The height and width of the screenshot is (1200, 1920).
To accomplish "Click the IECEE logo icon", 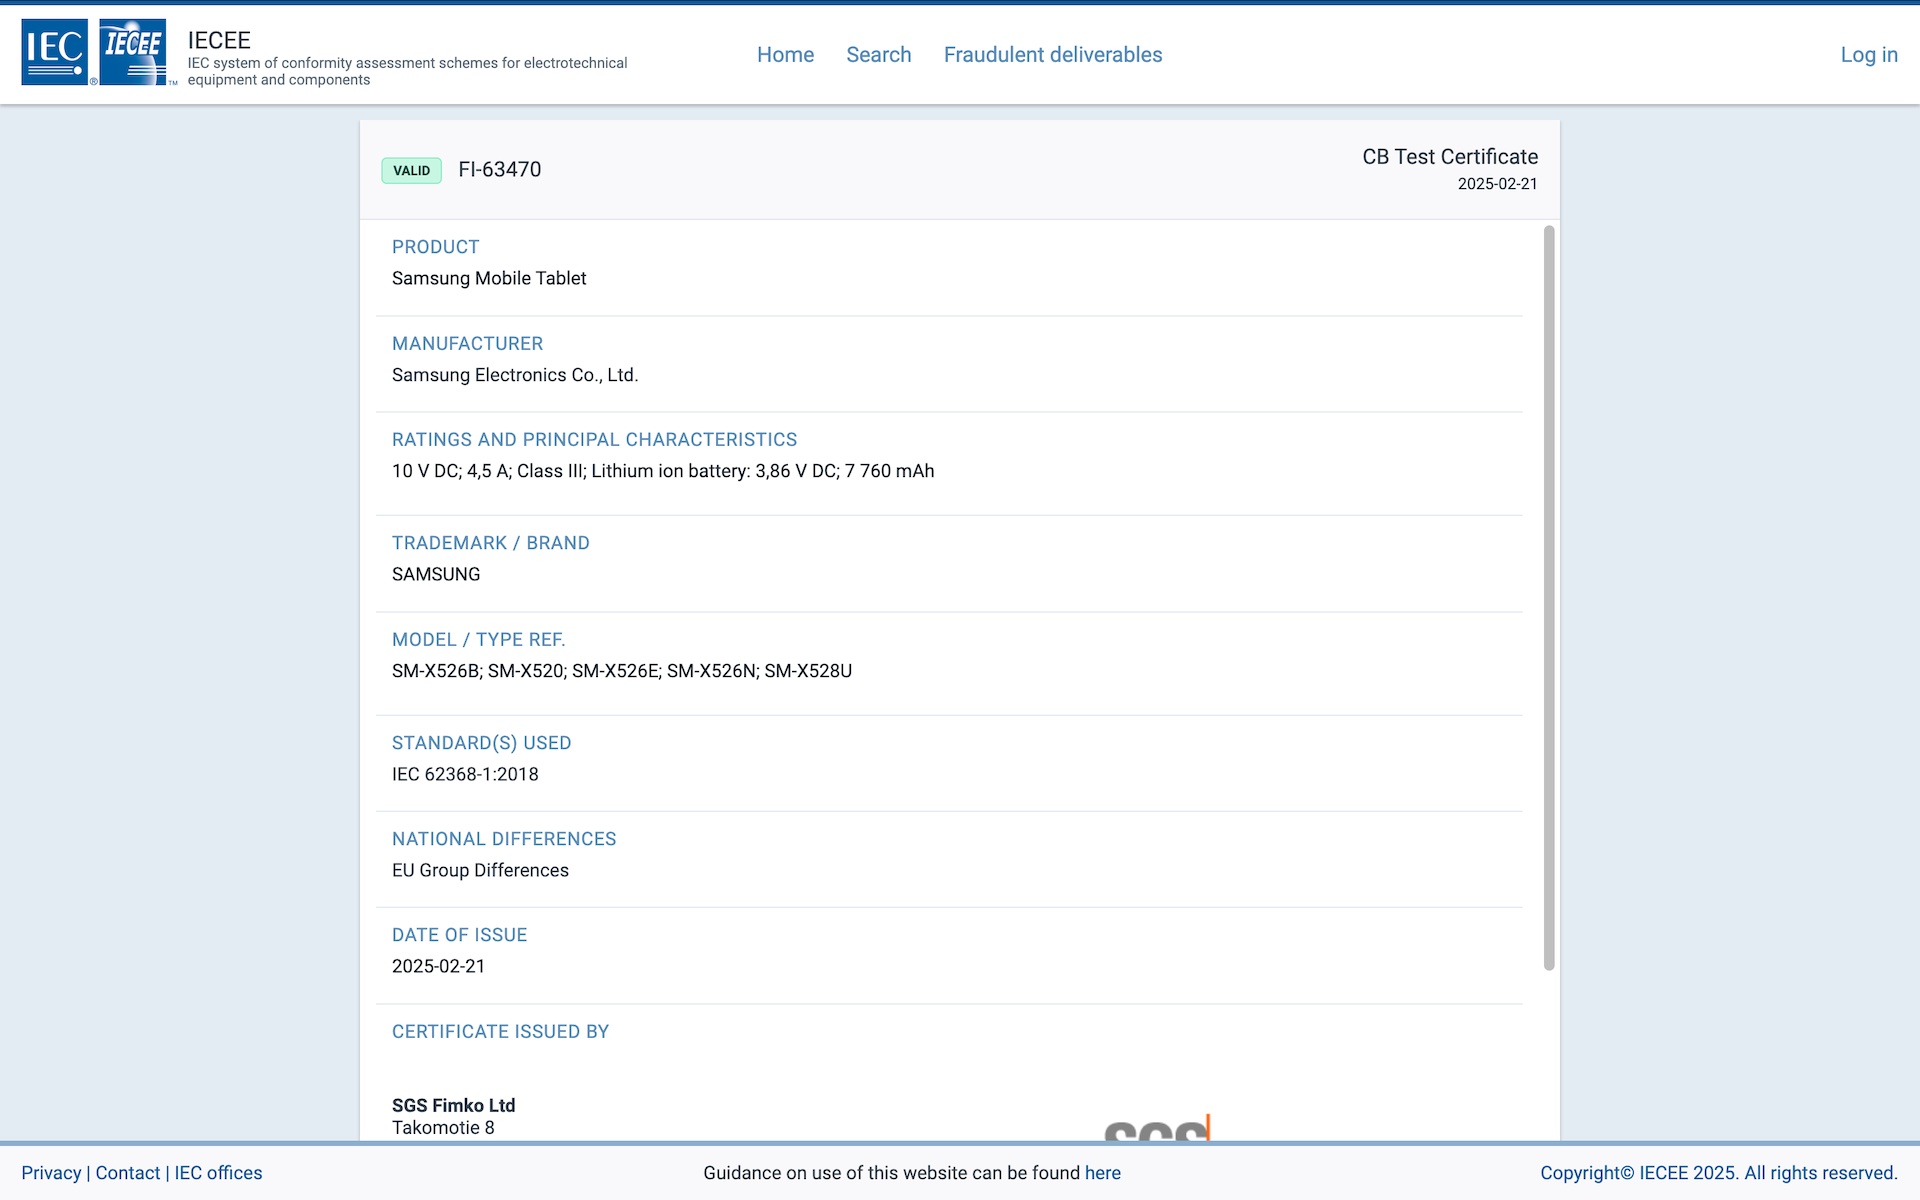I will coord(133,52).
